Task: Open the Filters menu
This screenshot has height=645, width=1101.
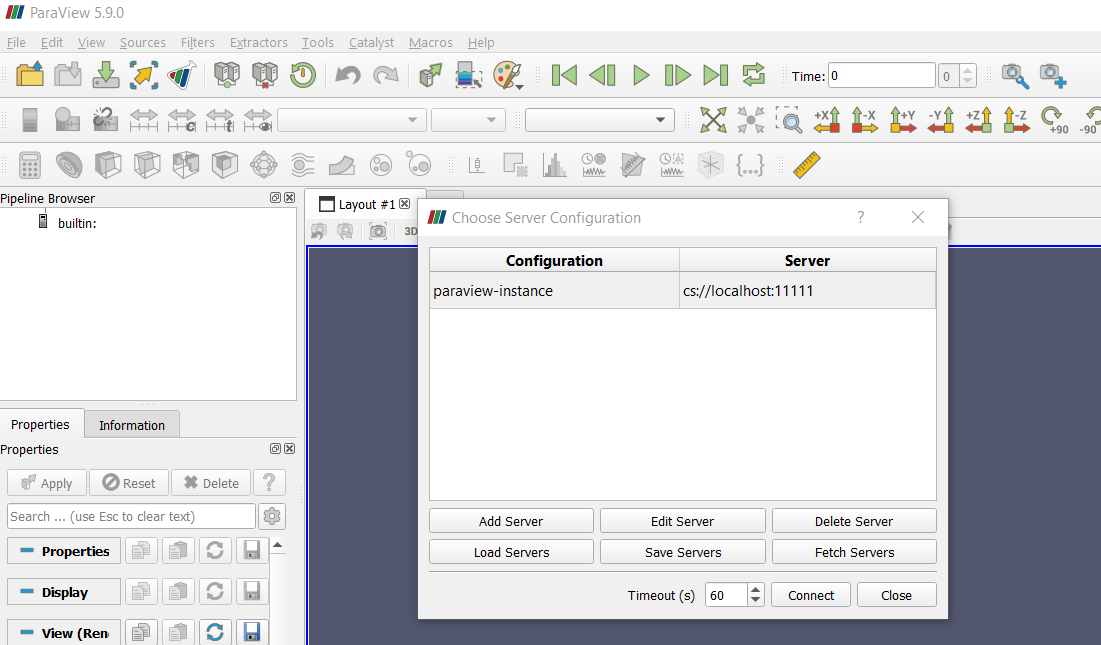Action: (197, 43)
